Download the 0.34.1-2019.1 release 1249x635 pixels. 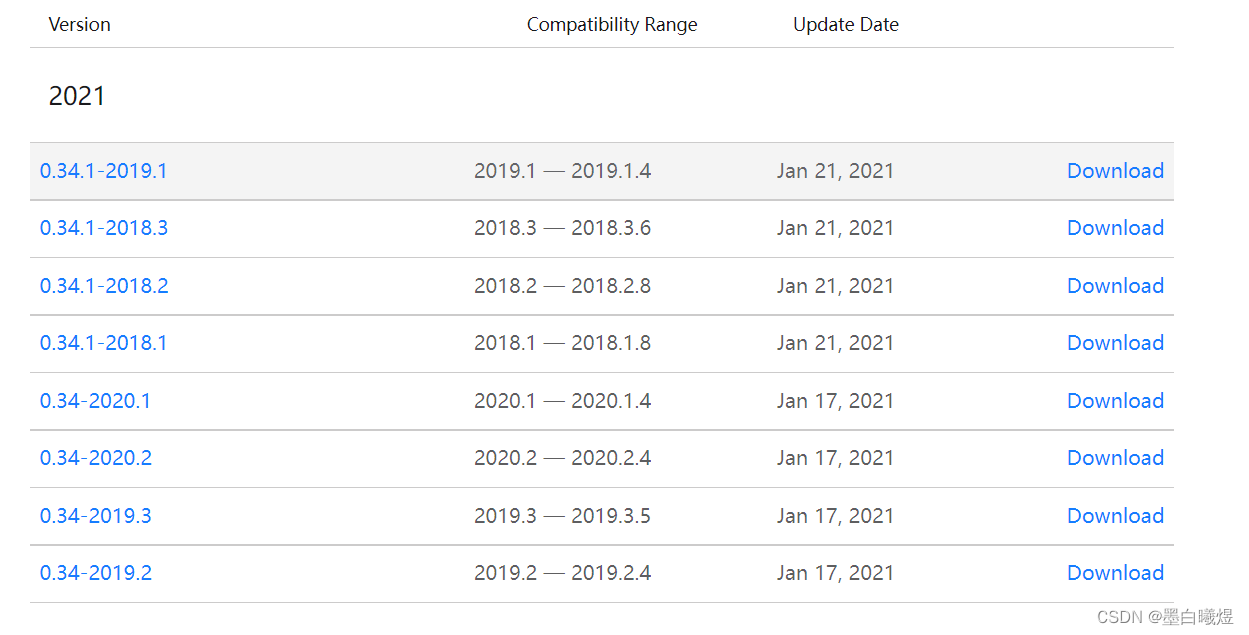(1115, 171)
